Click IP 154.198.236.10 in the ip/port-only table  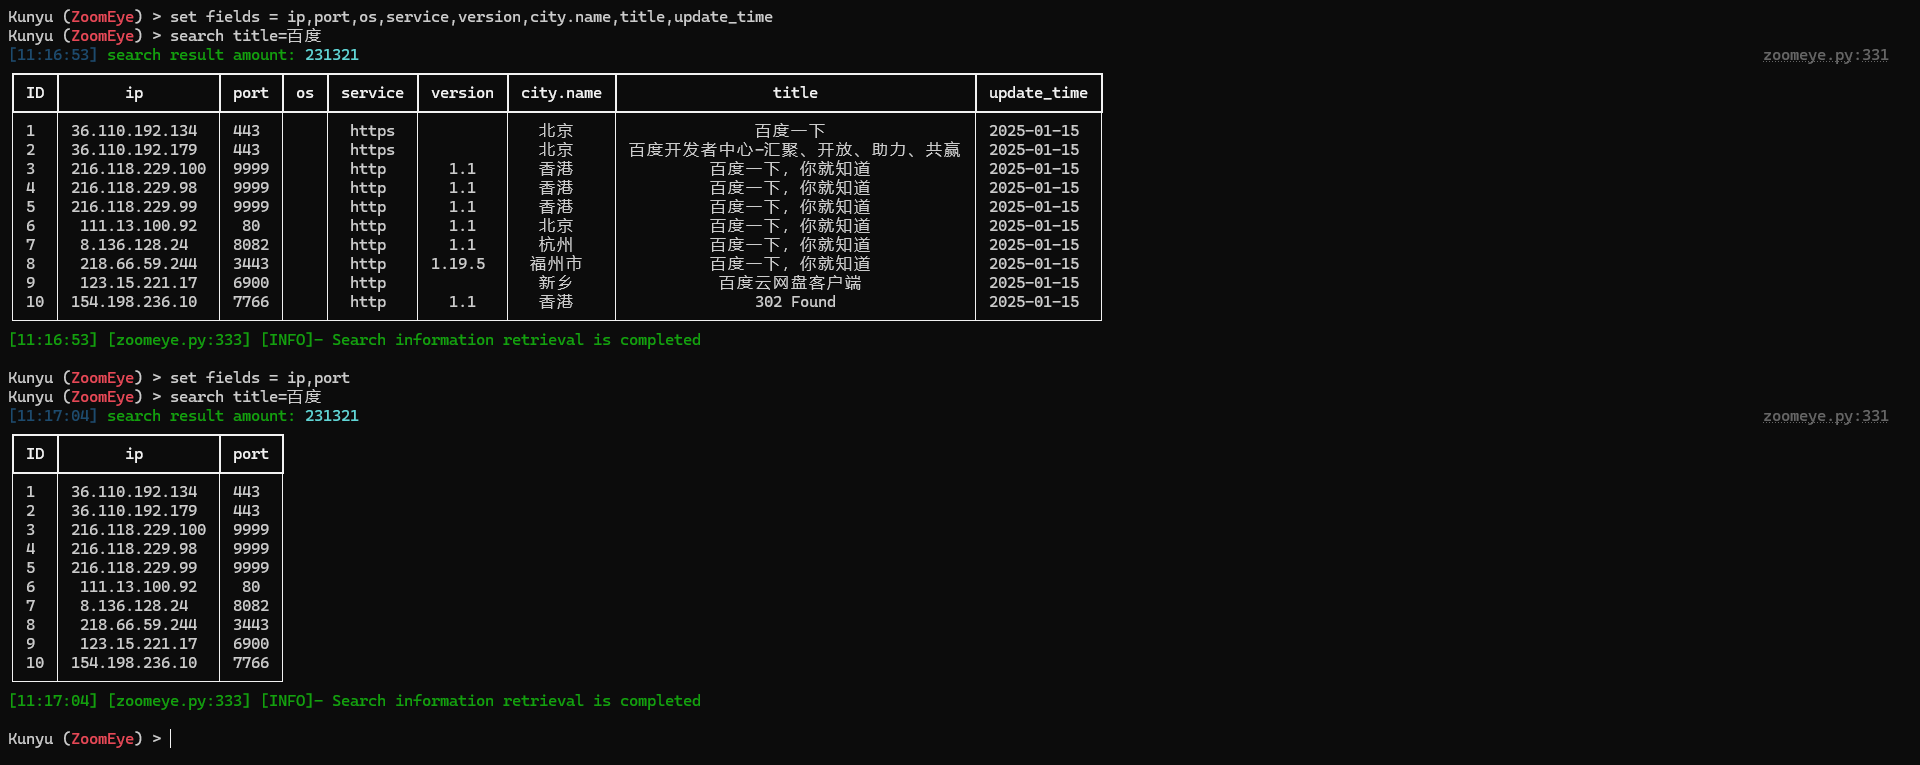tap(134, 663)
